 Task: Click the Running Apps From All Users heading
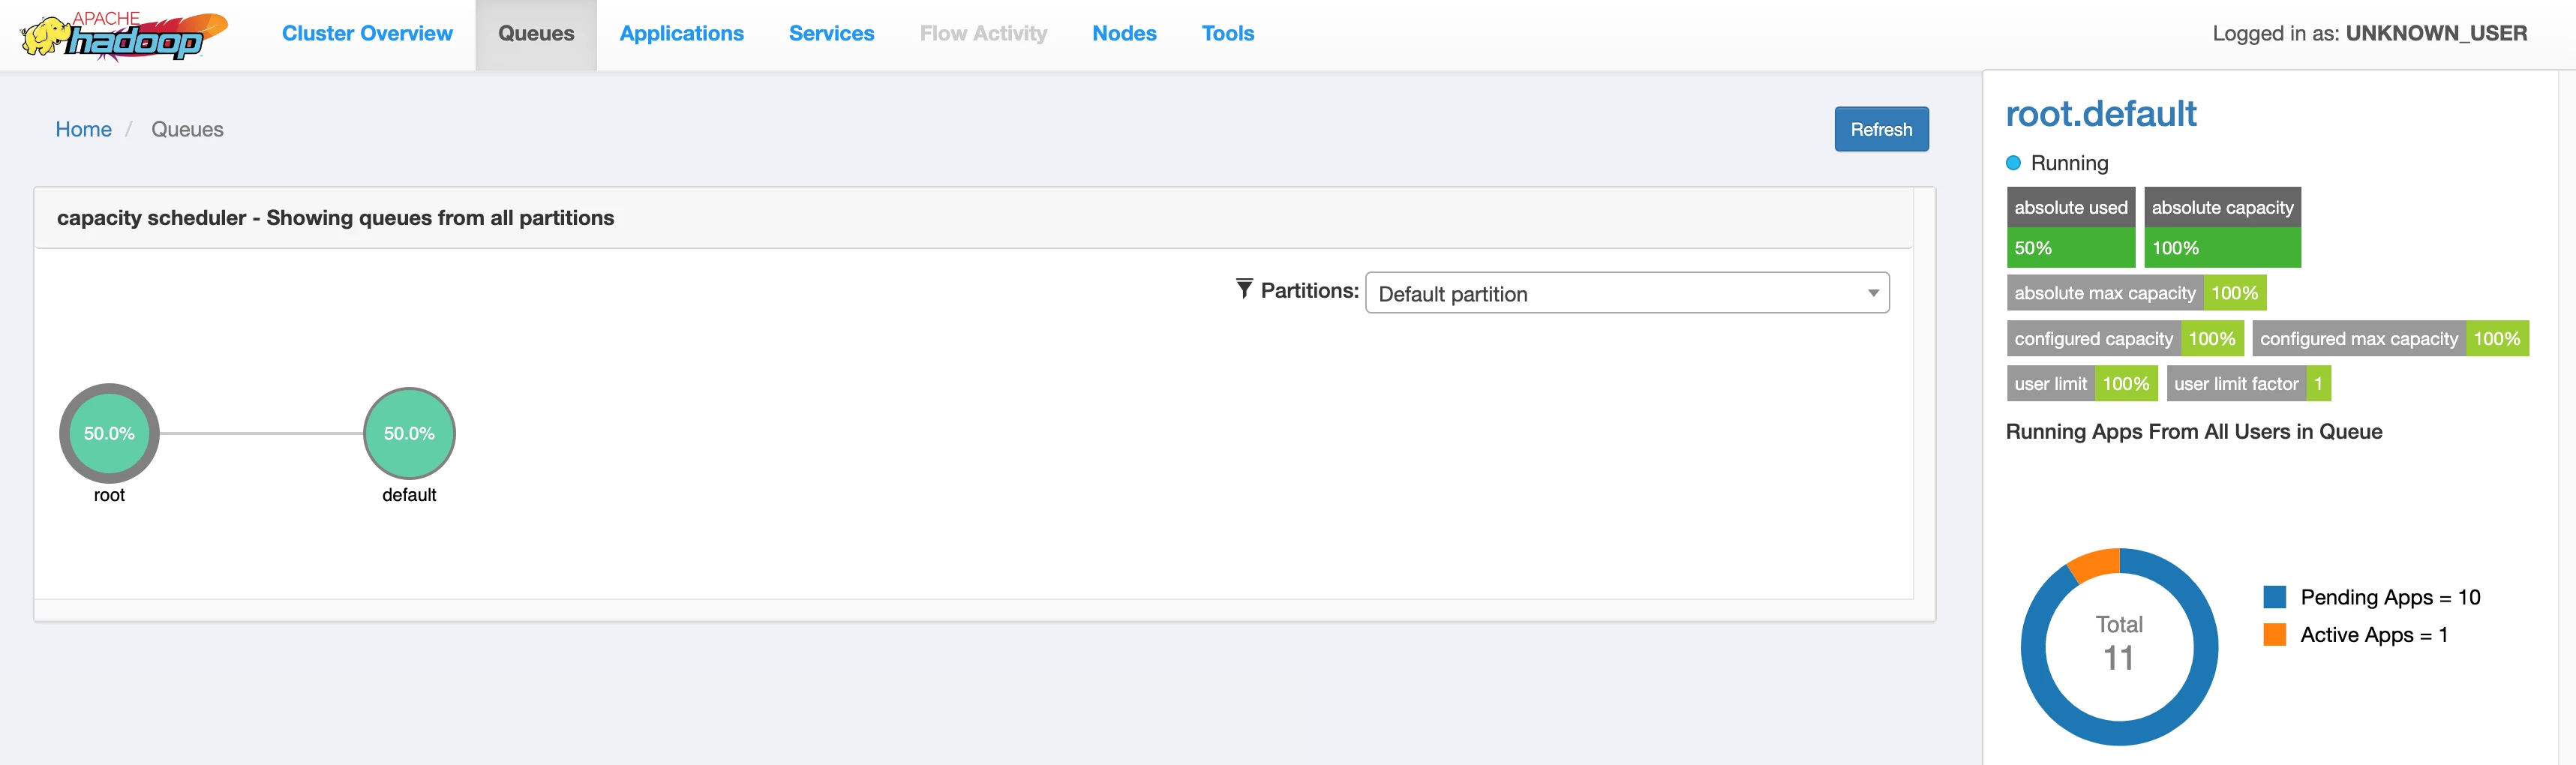pos(2194,432)
